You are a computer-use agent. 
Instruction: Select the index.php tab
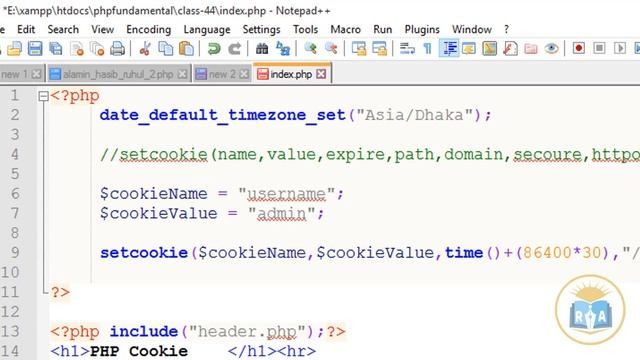[x=291, y=74]
